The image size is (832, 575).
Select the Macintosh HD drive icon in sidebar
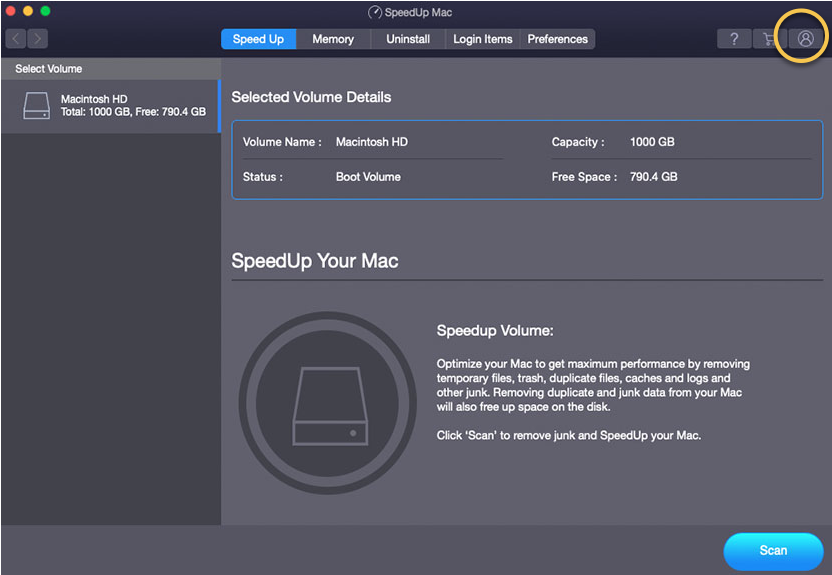click(37, 106)
